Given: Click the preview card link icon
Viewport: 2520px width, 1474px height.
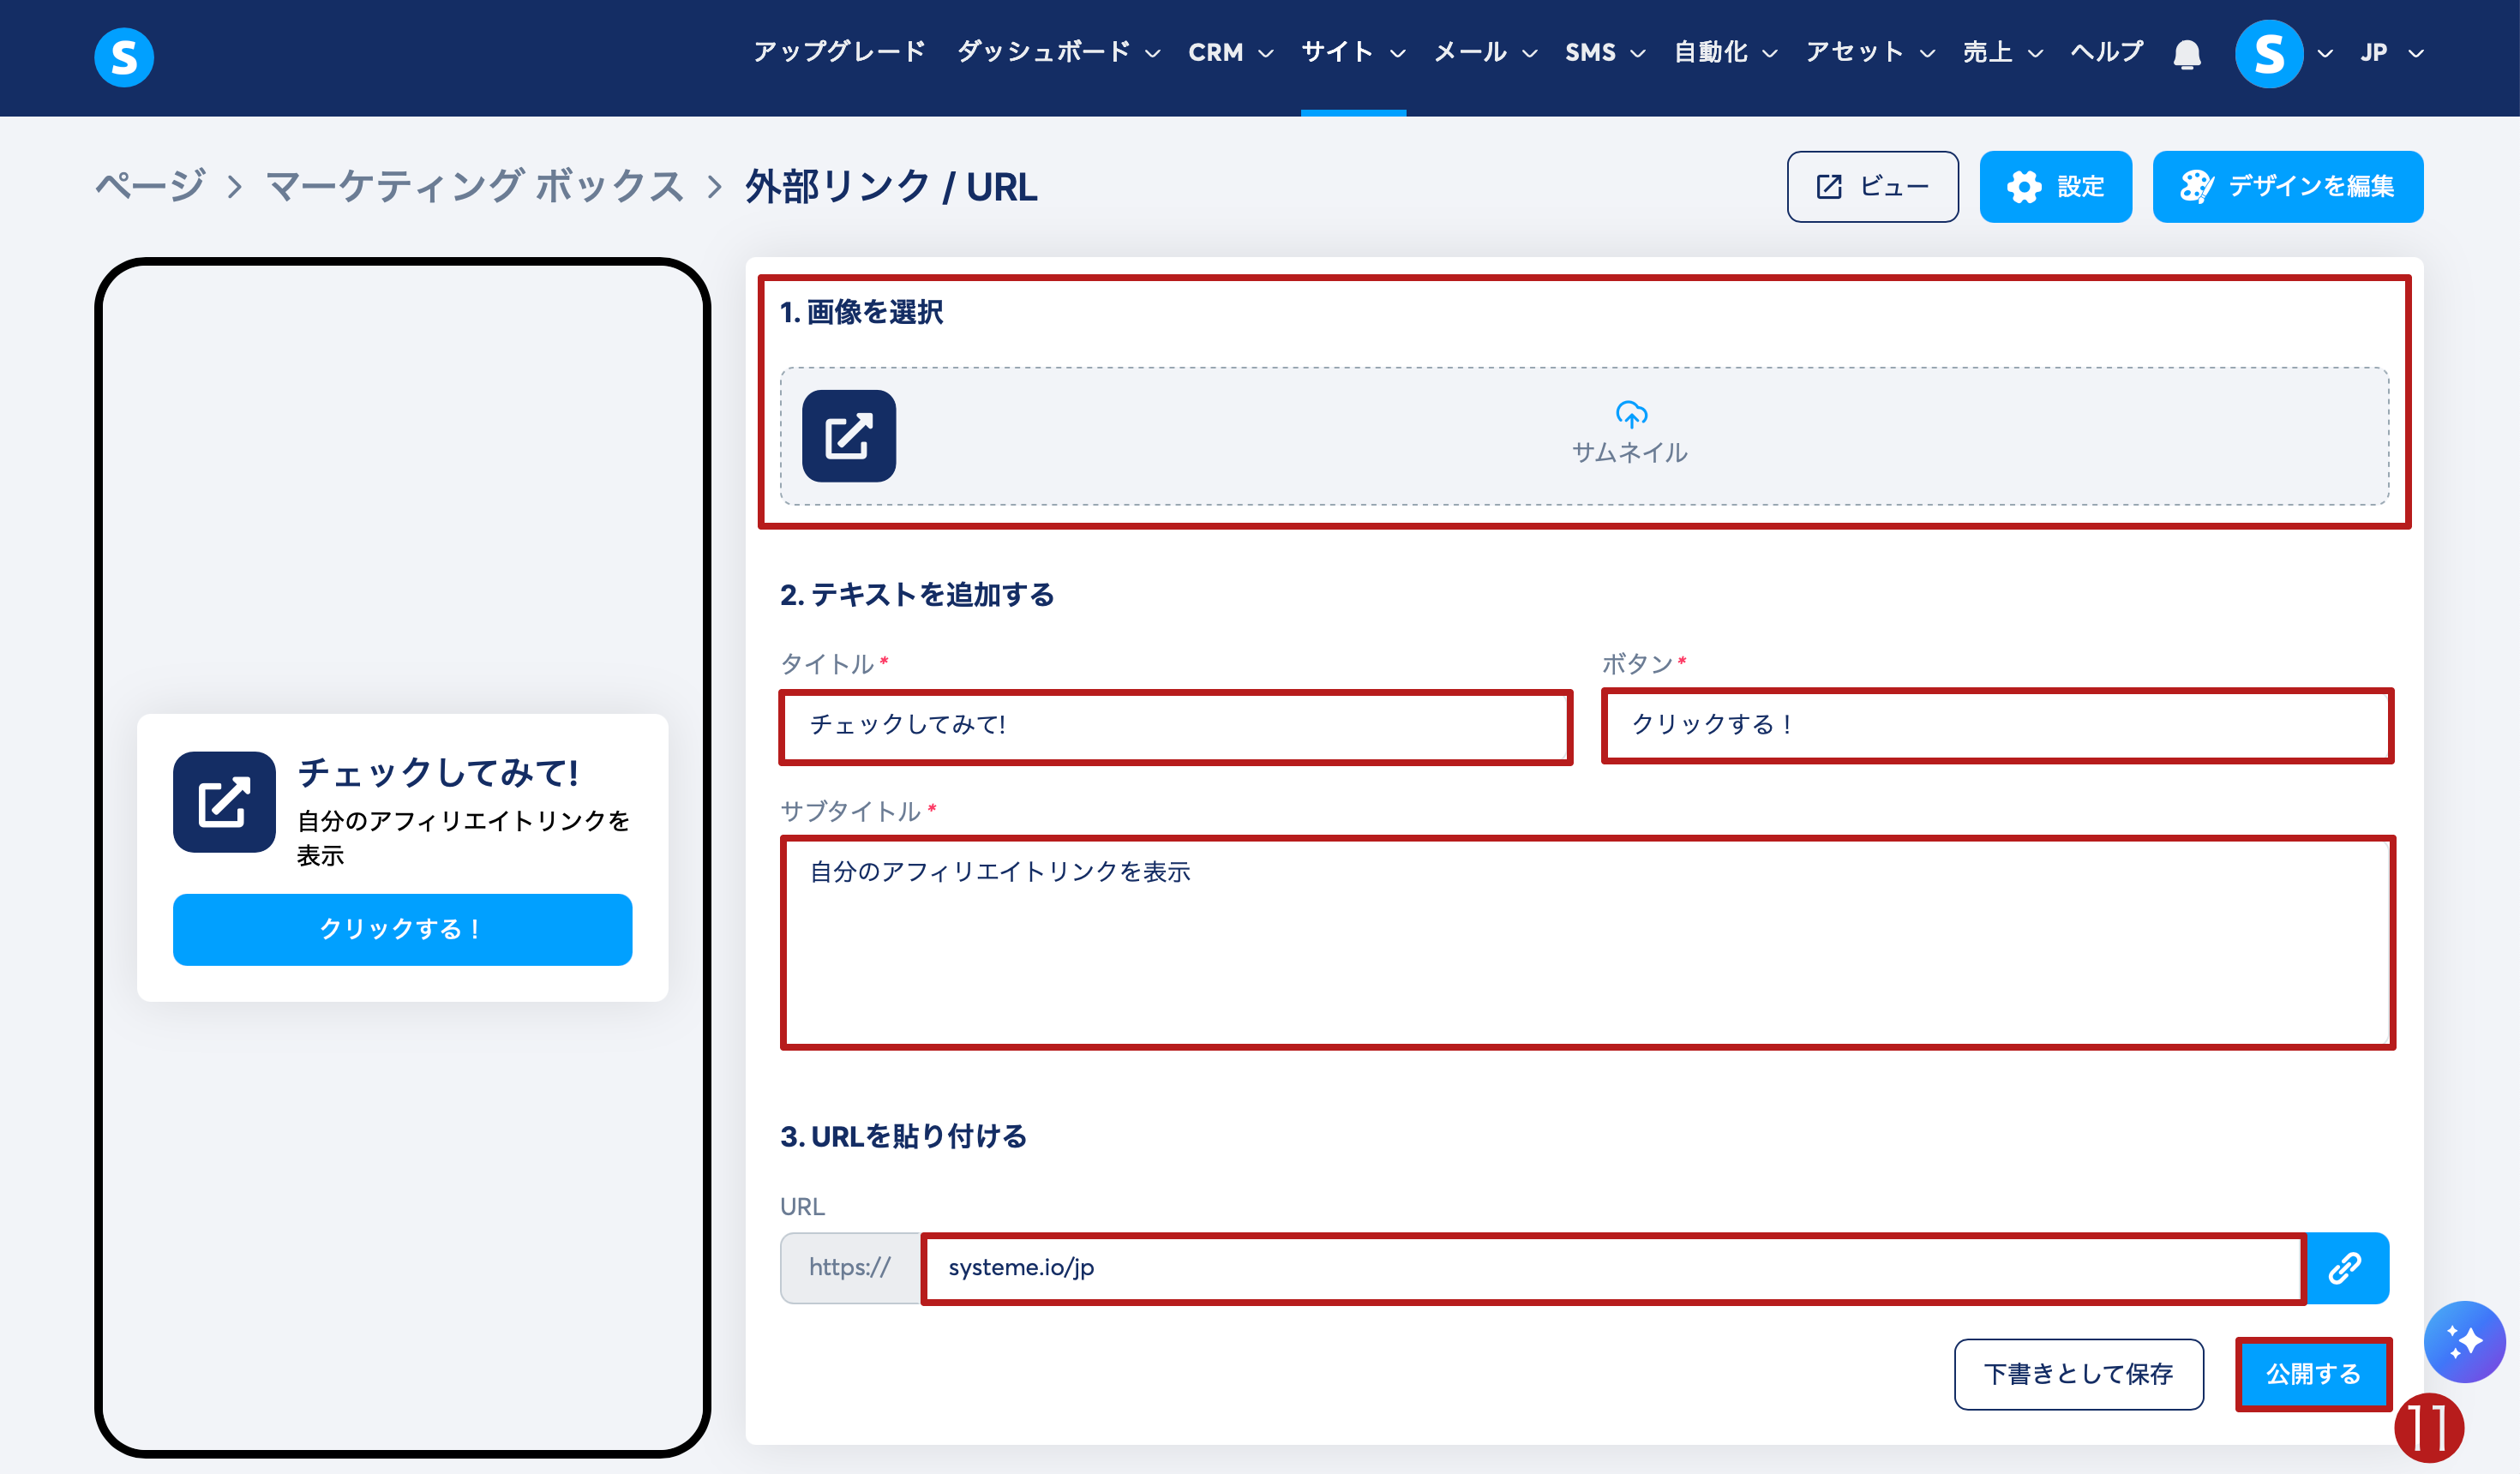Looking at the screenshot, I should [224, 802].
